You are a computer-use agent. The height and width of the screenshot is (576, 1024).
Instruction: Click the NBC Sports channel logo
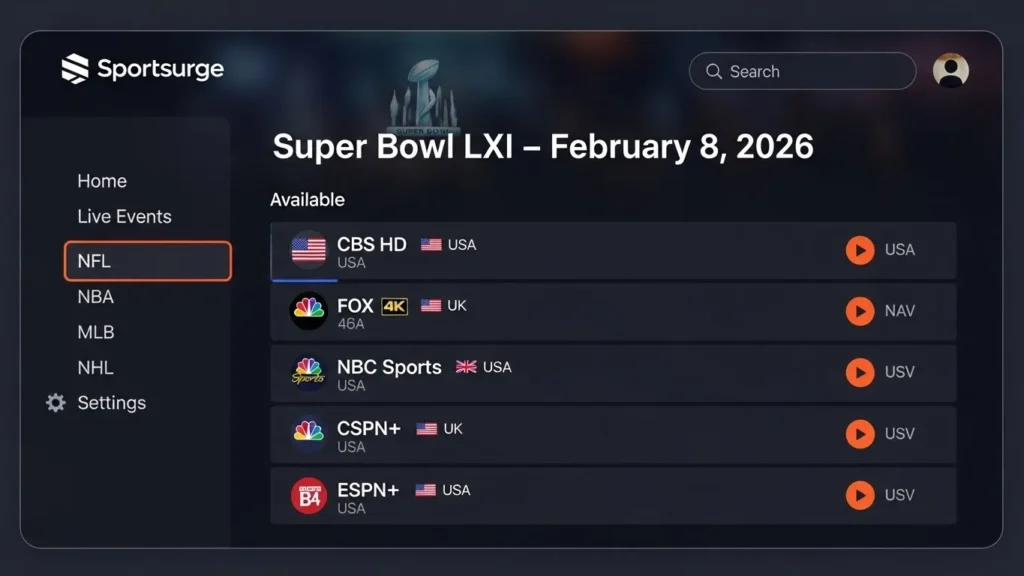[309, 373]
